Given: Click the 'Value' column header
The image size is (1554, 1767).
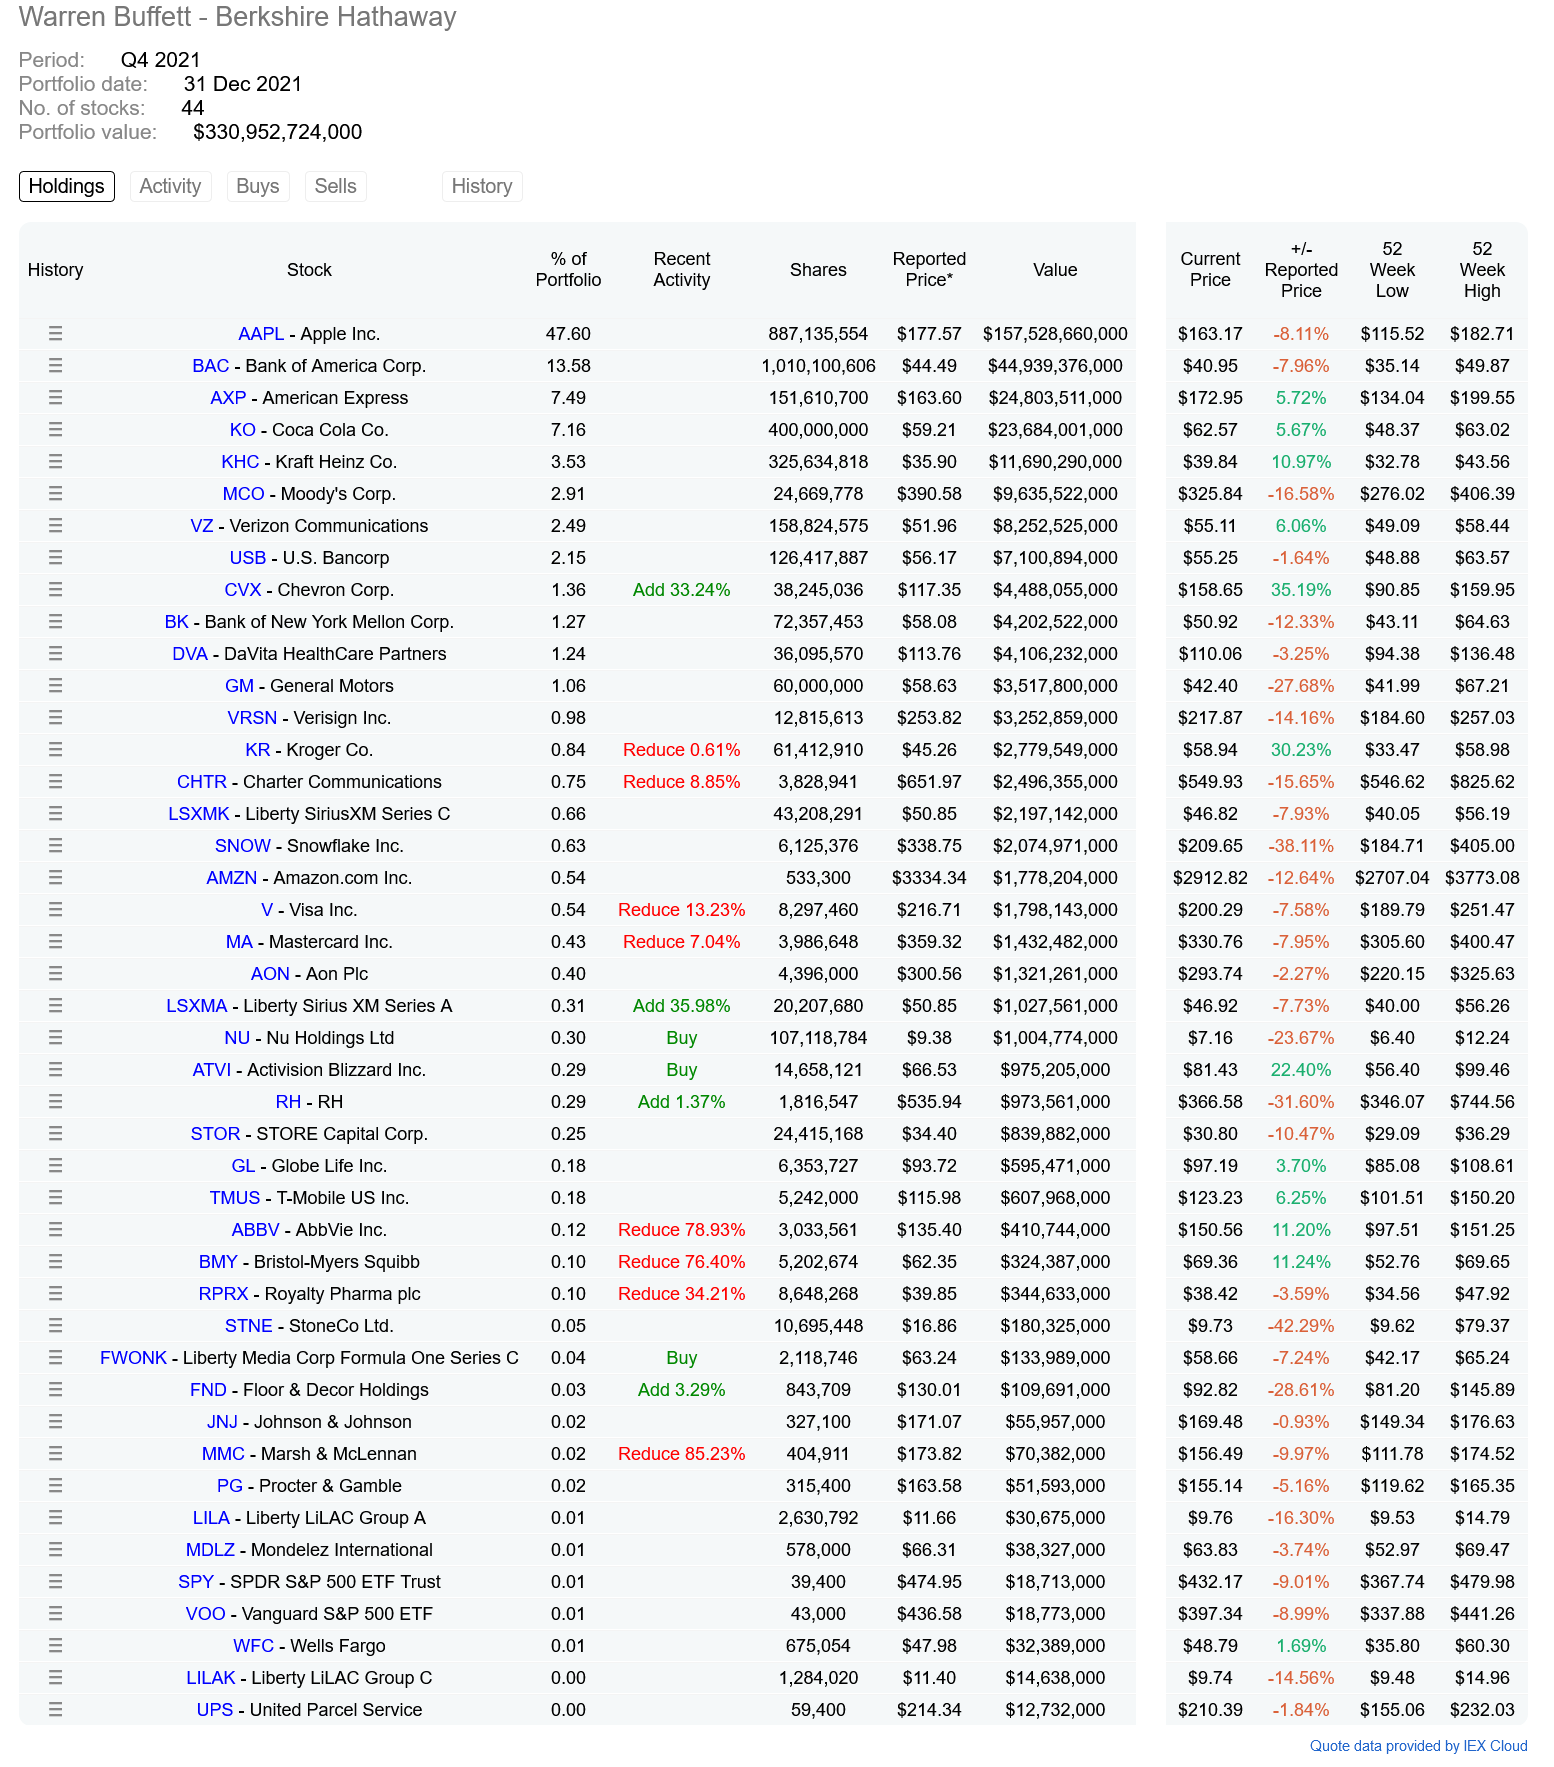Looking at the screenshot, I should pos(1055,270).
